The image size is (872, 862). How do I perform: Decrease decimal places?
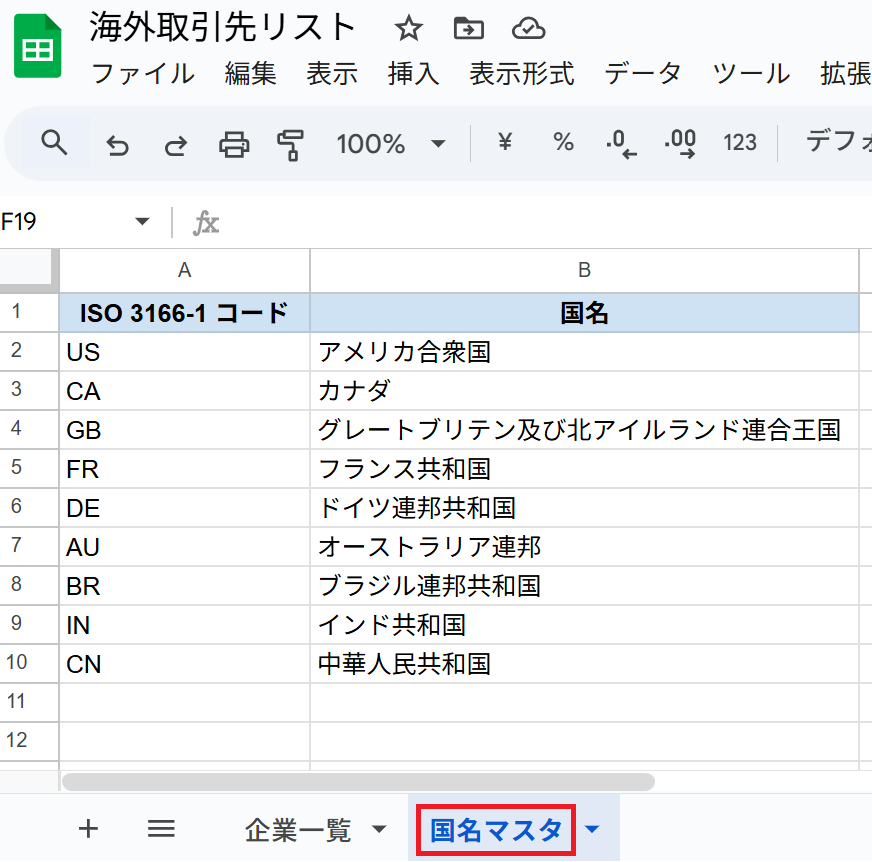pos(621,144)
